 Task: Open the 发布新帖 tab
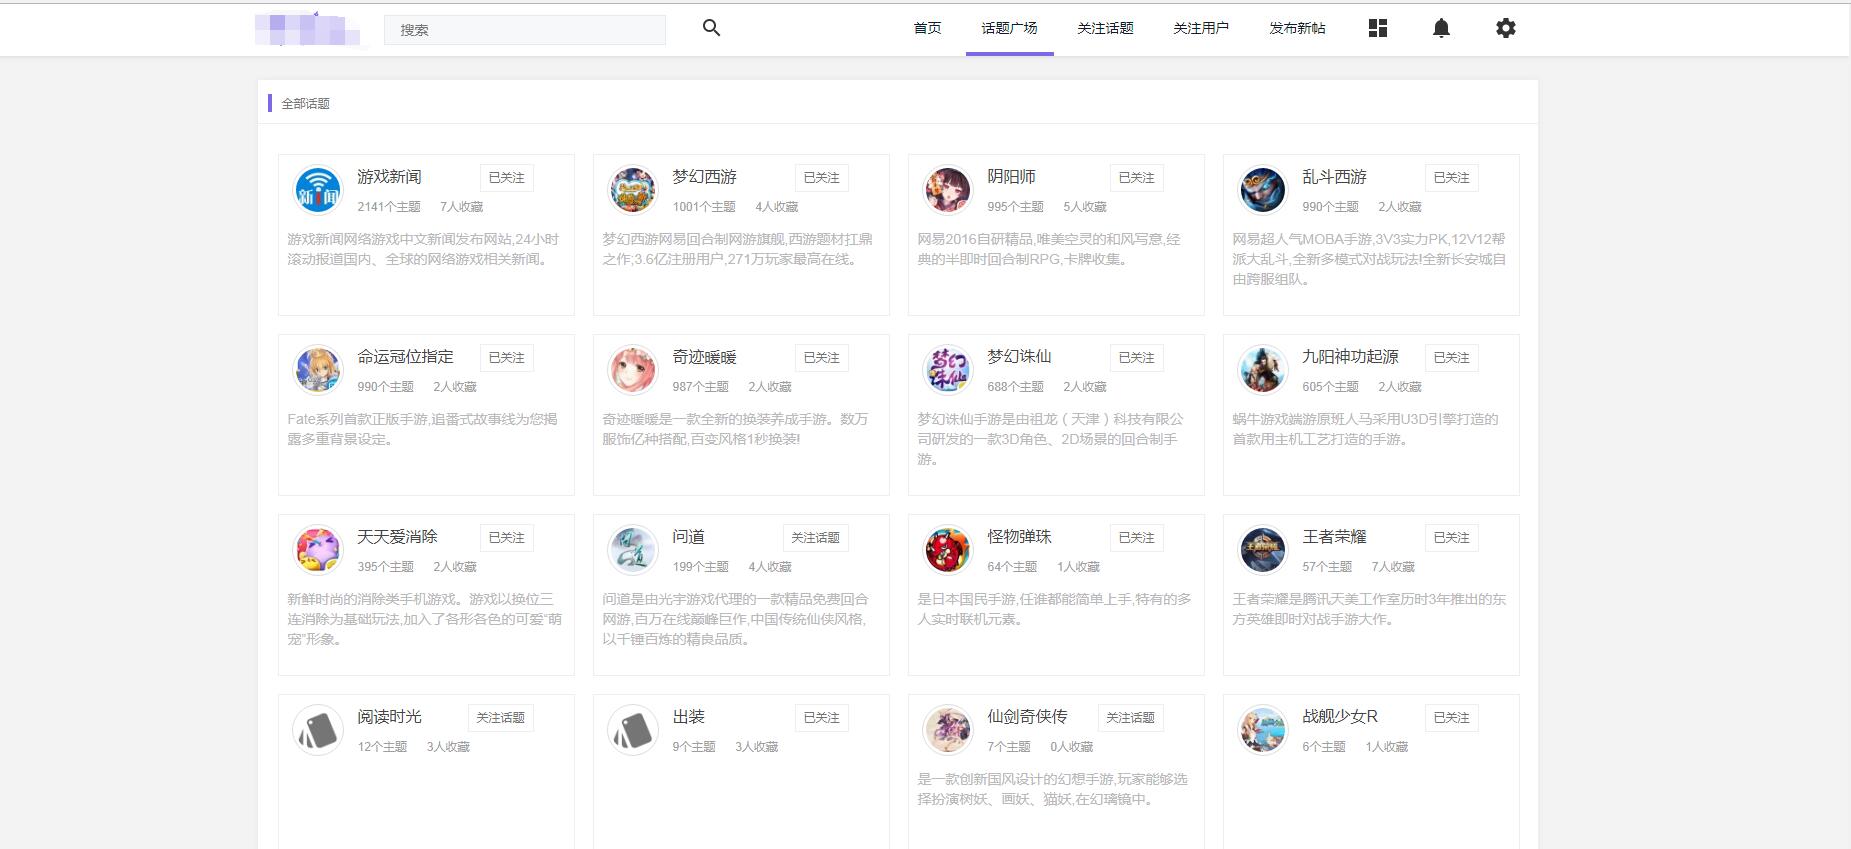1297,28
